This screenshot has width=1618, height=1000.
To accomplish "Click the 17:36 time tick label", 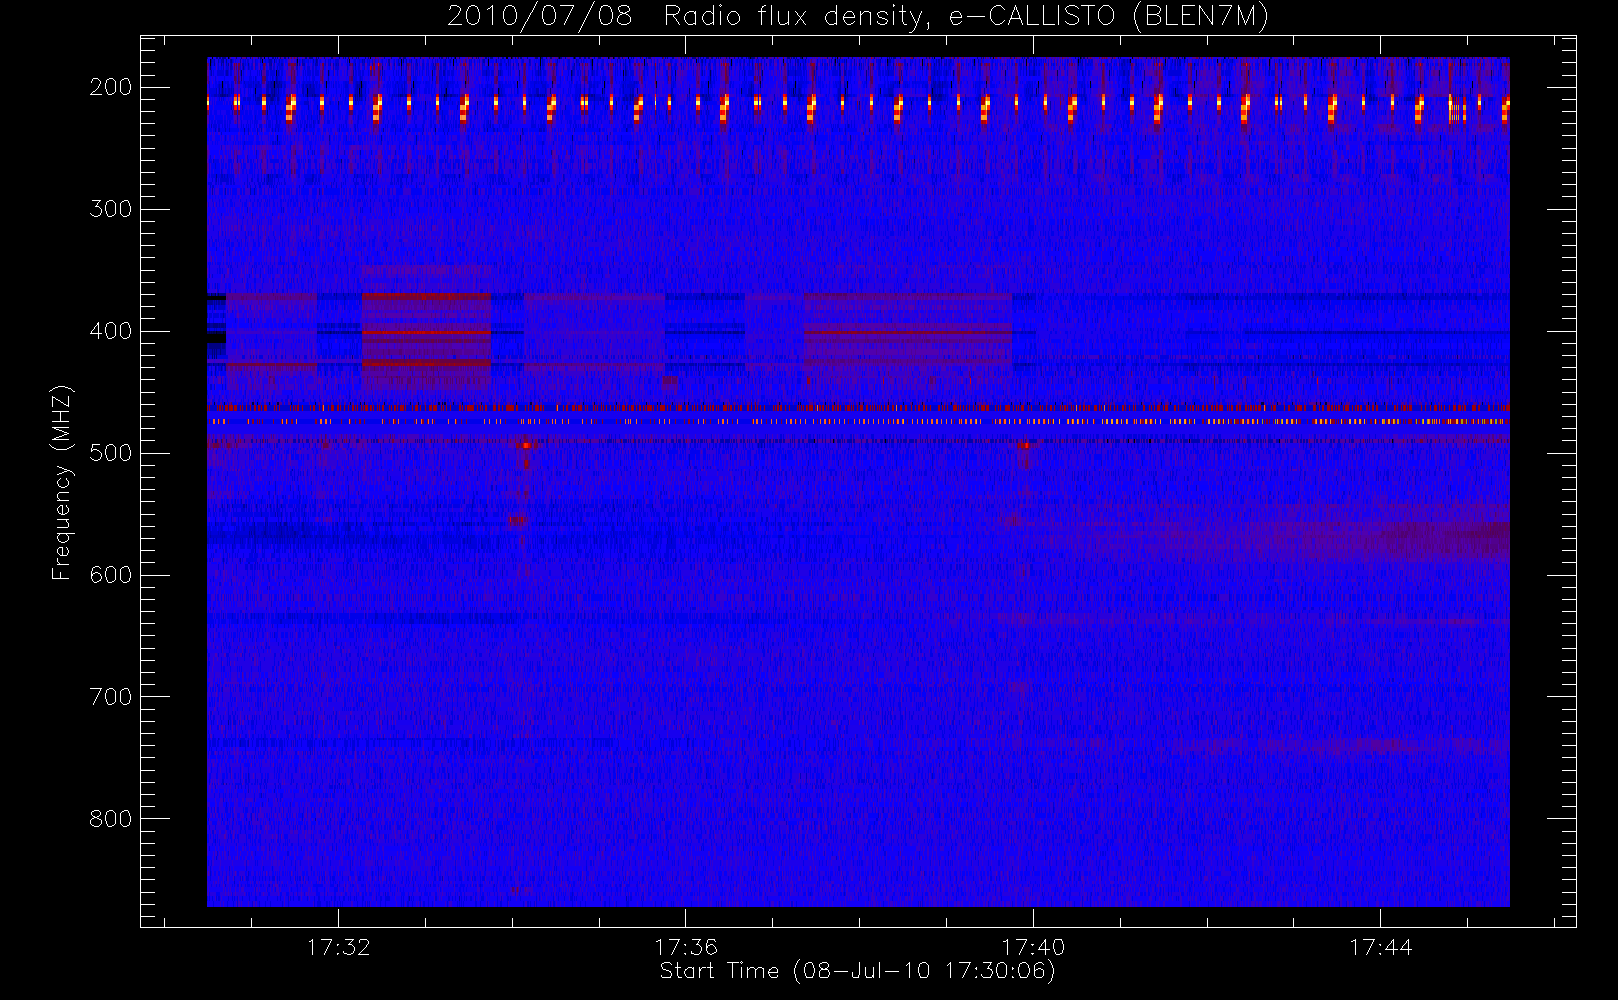I will [686, 947].
